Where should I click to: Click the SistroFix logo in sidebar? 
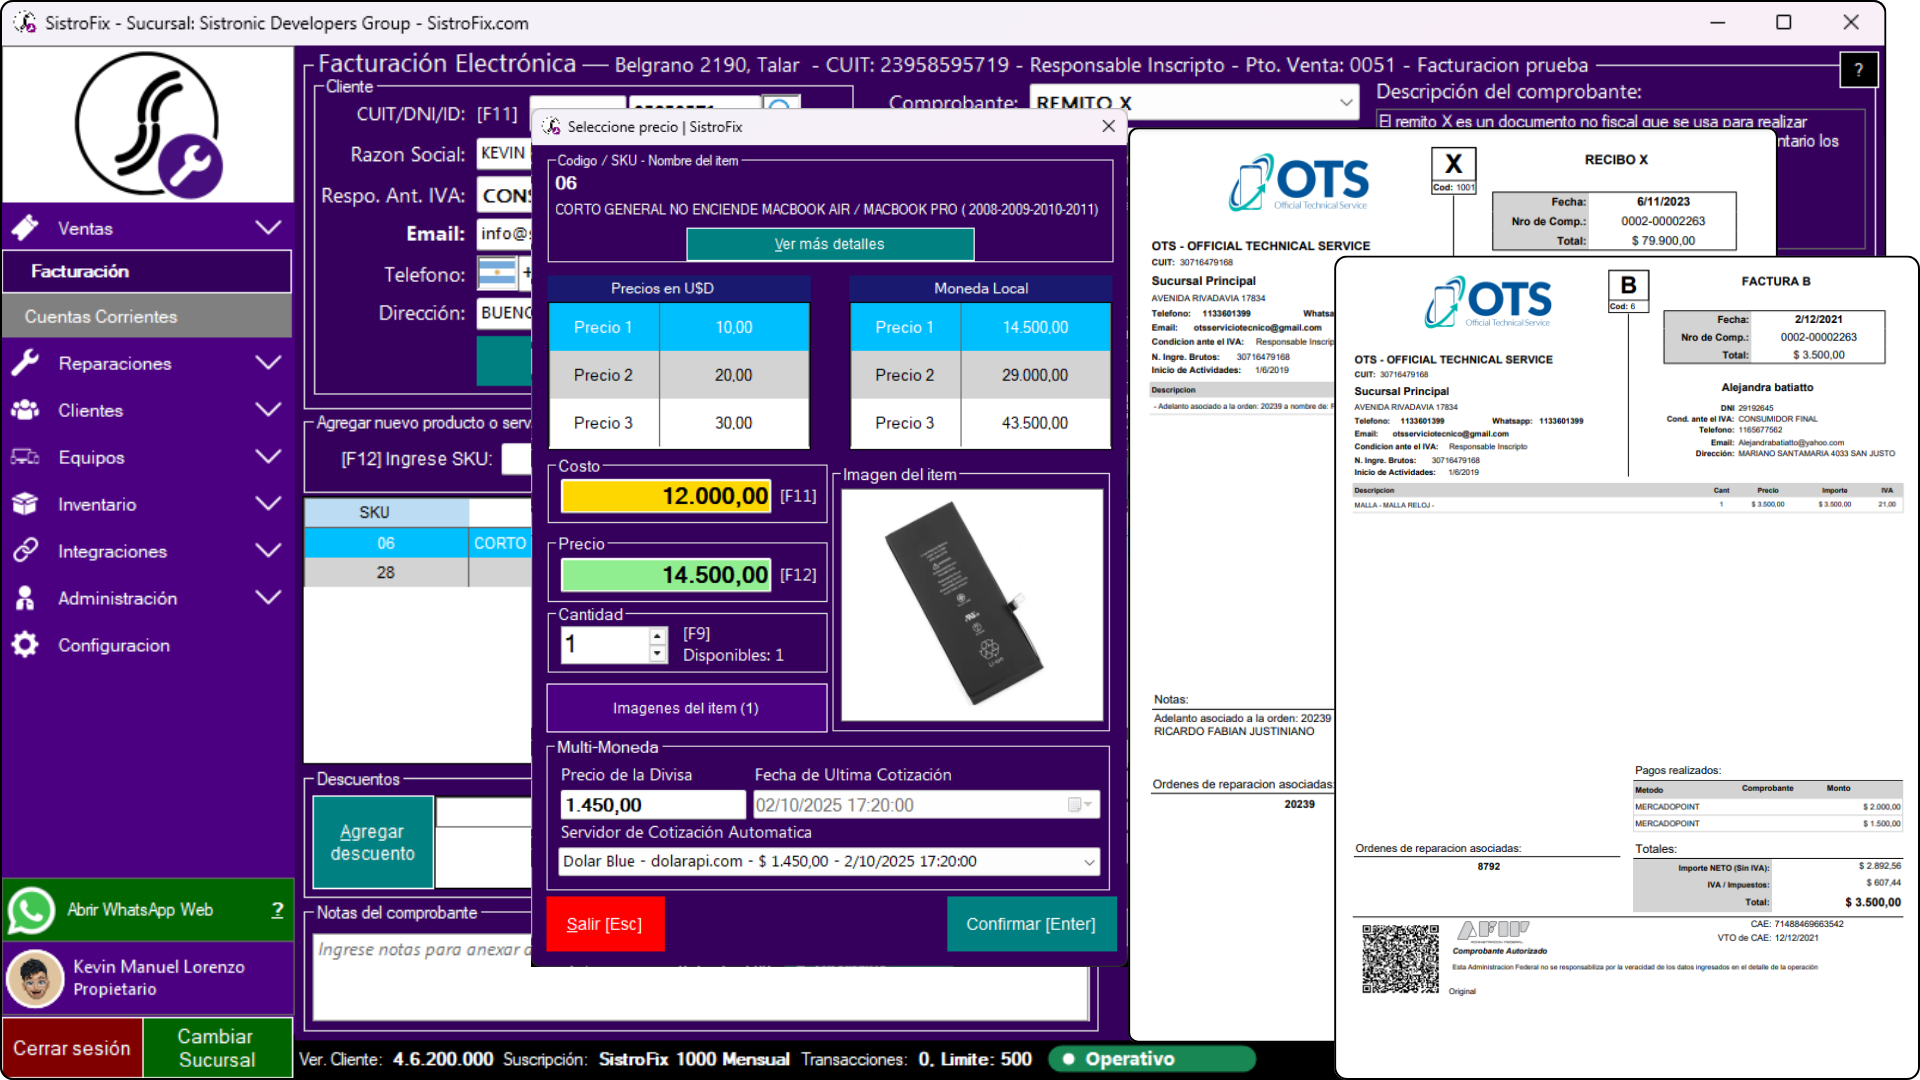pyautogui.click(x=148, y=125)
